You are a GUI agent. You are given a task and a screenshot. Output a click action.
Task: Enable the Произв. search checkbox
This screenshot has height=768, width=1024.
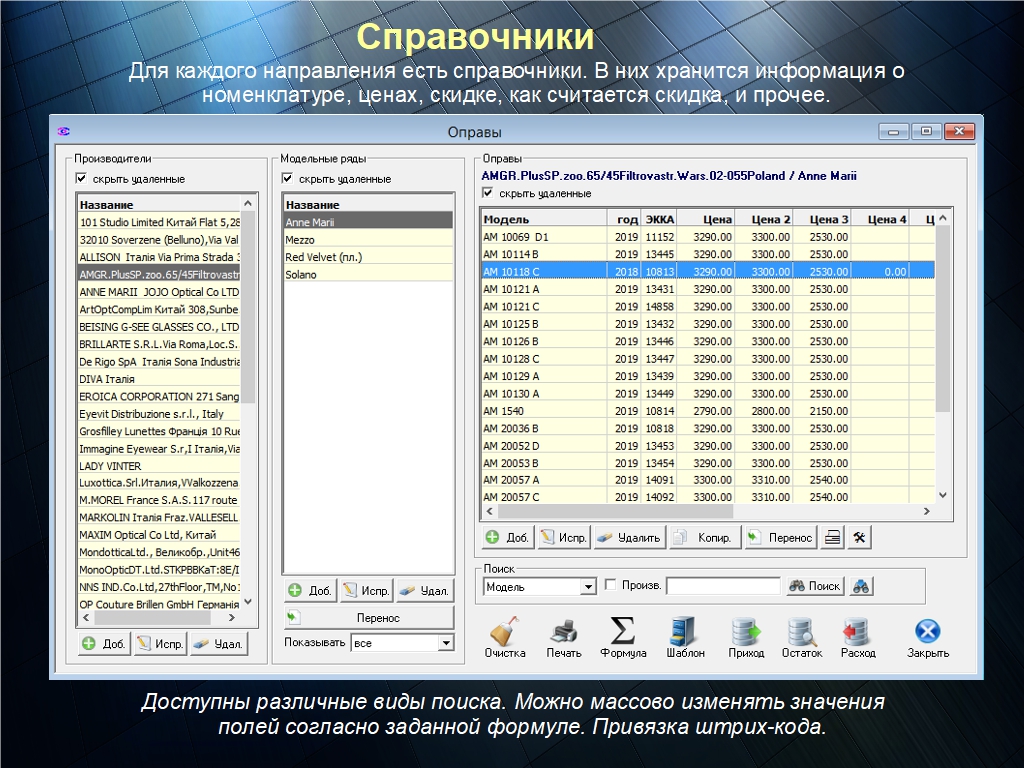point(610,586)
